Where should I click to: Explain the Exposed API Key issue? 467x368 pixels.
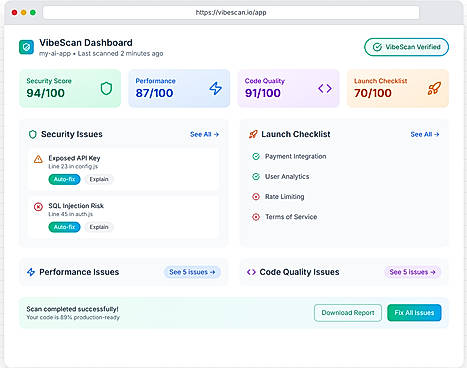(x=99, y=179)
